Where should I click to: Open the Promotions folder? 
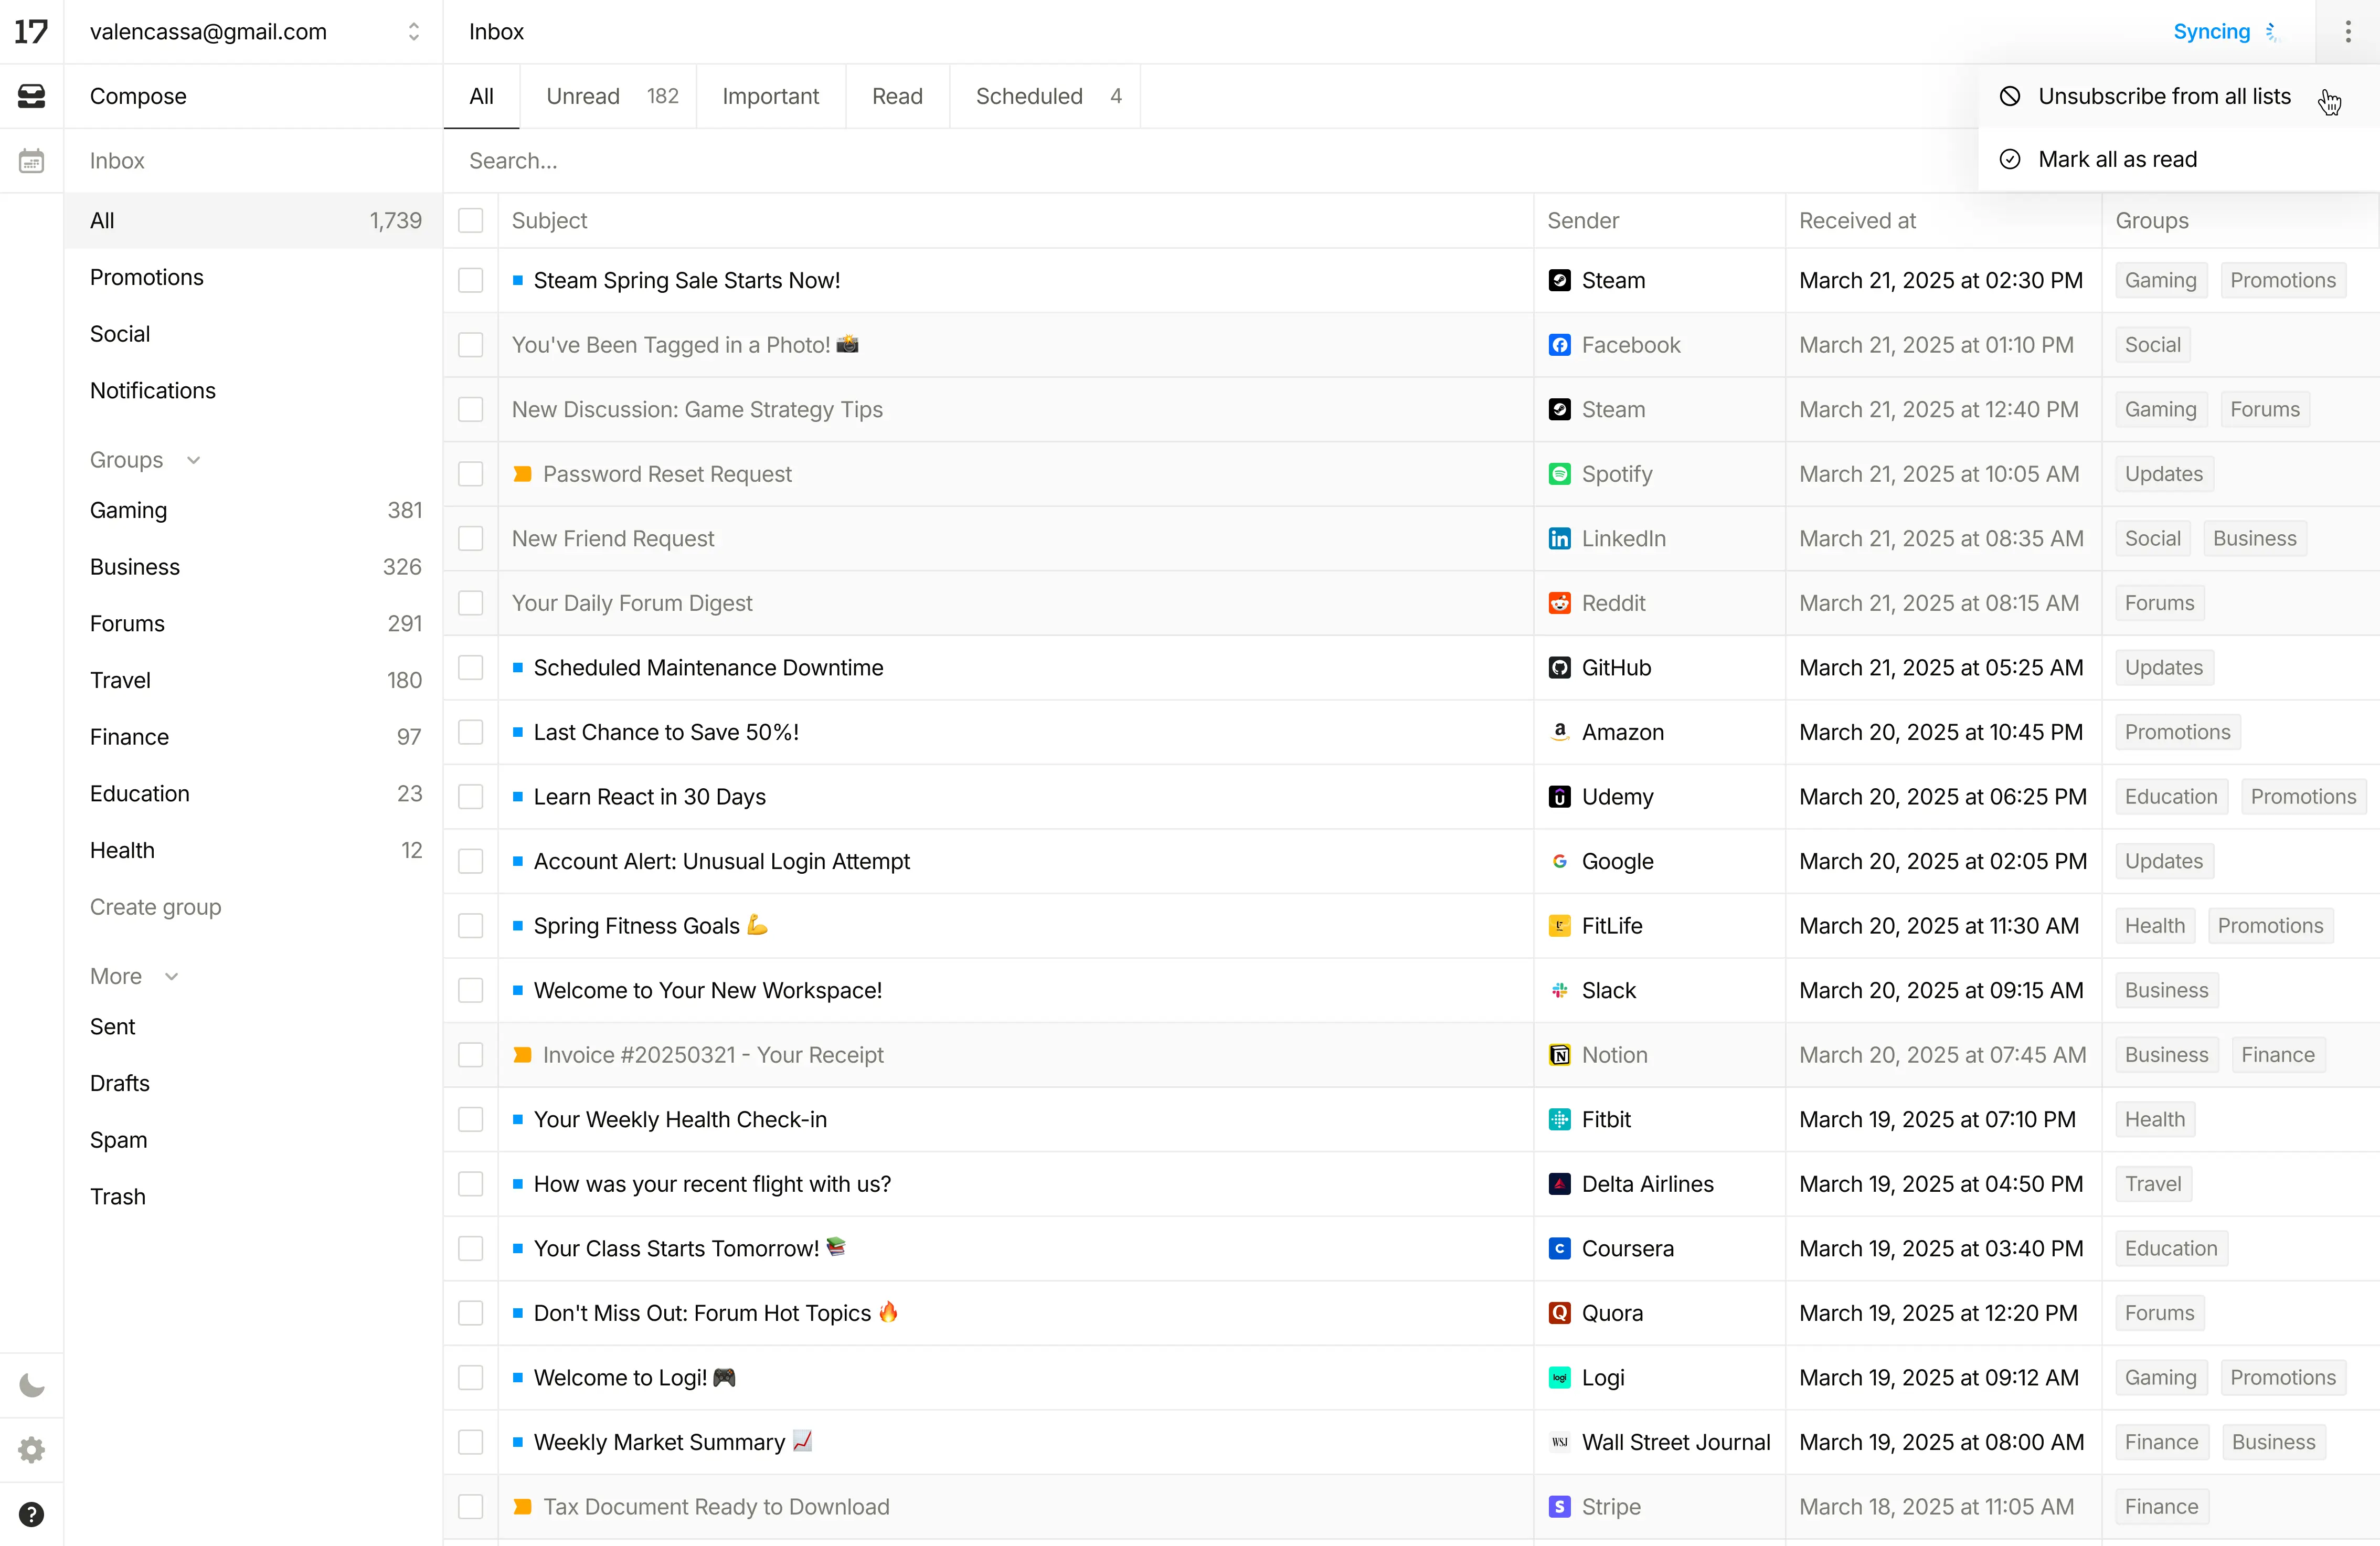click(254, 277)
